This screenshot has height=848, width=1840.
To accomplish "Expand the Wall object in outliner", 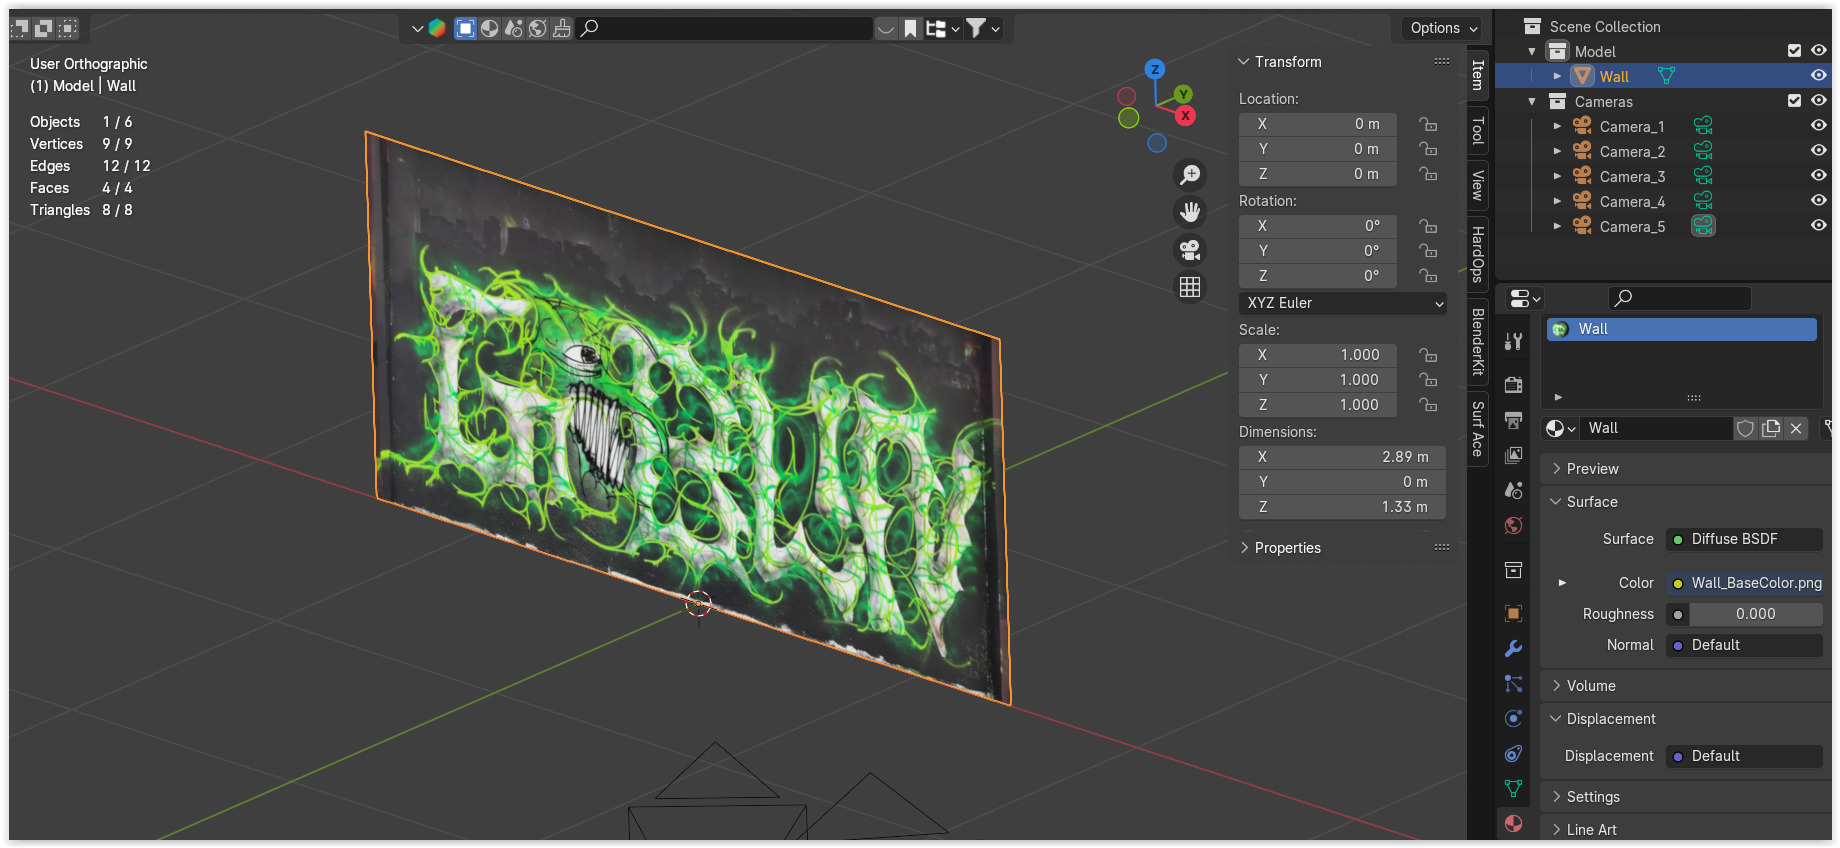I will point(1557,76).
